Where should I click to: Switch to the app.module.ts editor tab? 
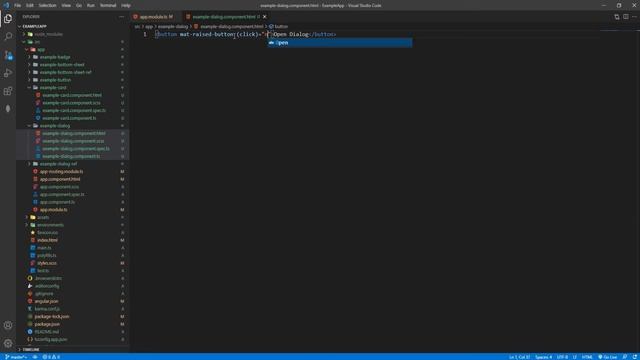pyautogui.click(x=153, y=17)
